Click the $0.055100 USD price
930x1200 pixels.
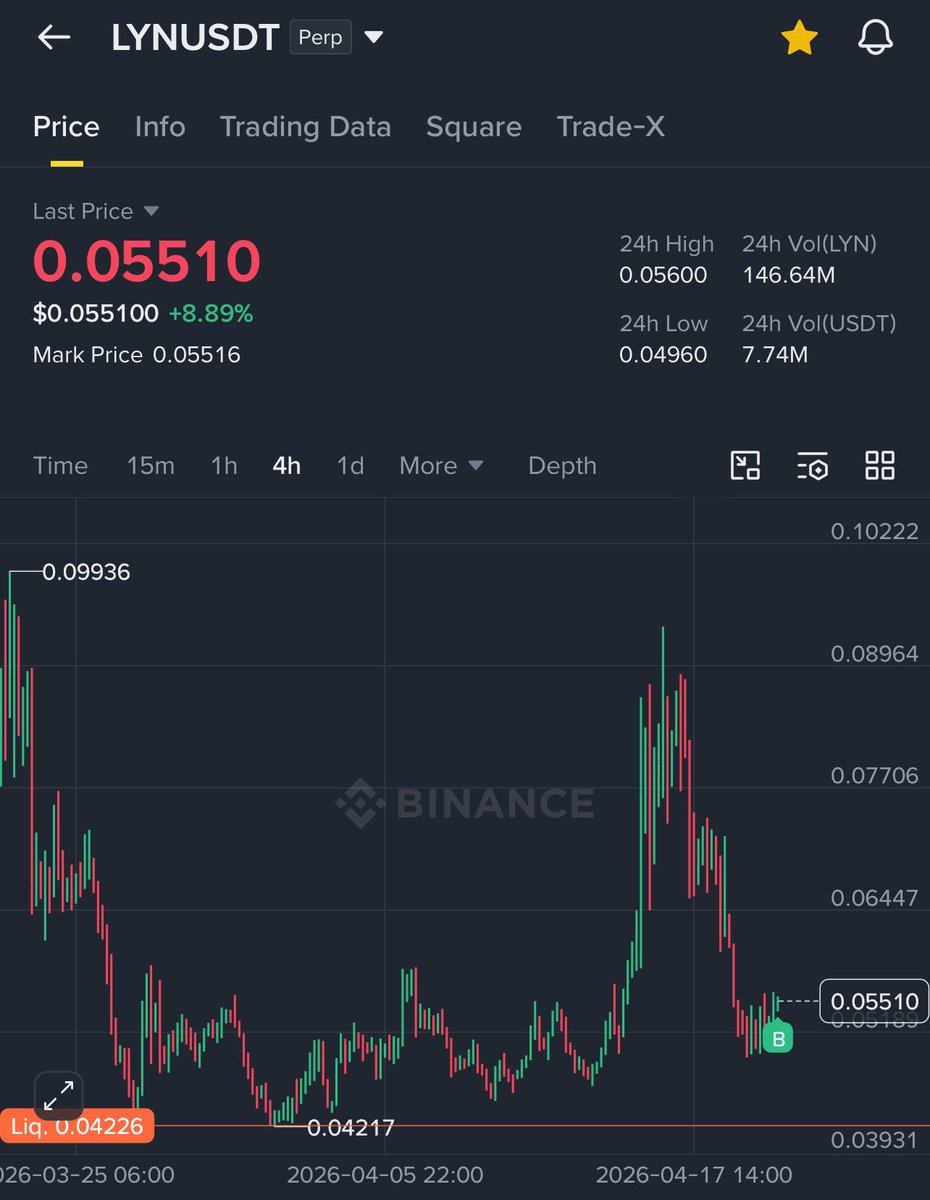(x=95, y=314)
